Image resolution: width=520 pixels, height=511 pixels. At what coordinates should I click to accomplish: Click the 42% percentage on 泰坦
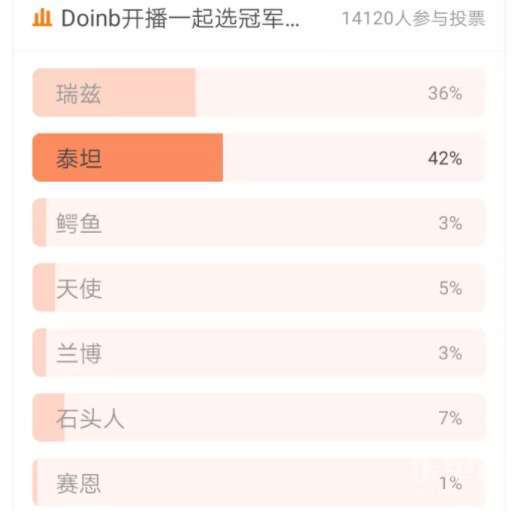445,158
